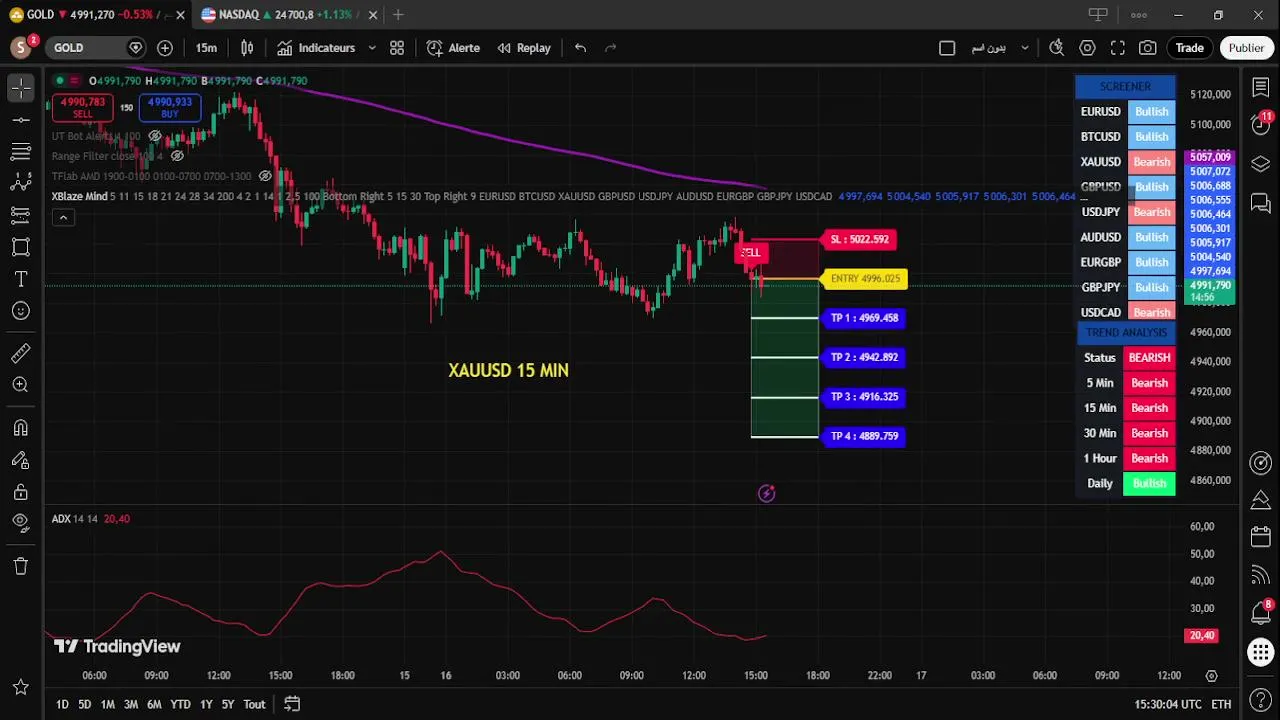Toggle magnet mode for drawings
This screenshot has height=720, width=1280.
(20, 428)
